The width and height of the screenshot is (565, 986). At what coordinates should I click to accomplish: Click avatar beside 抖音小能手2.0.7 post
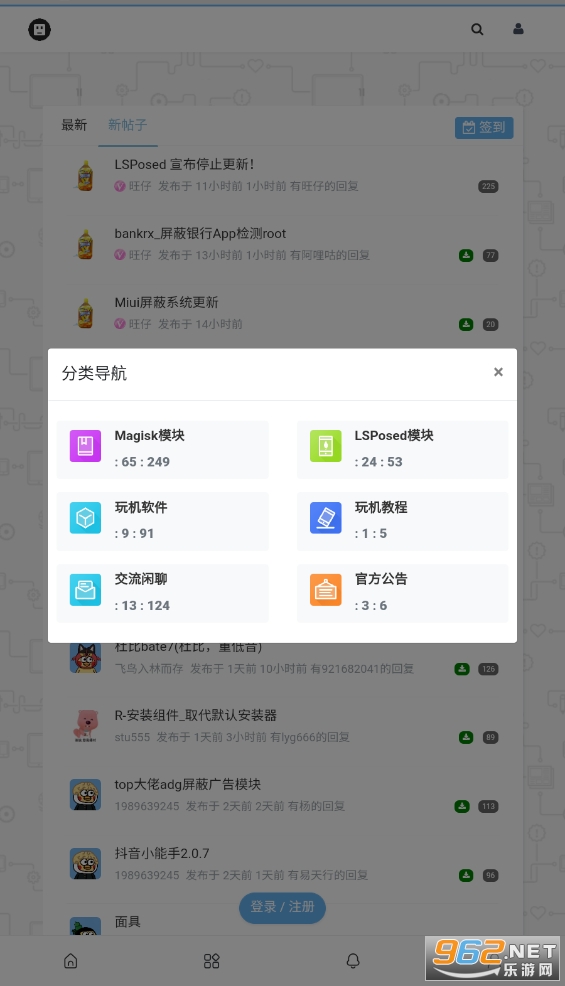point(85,863)
